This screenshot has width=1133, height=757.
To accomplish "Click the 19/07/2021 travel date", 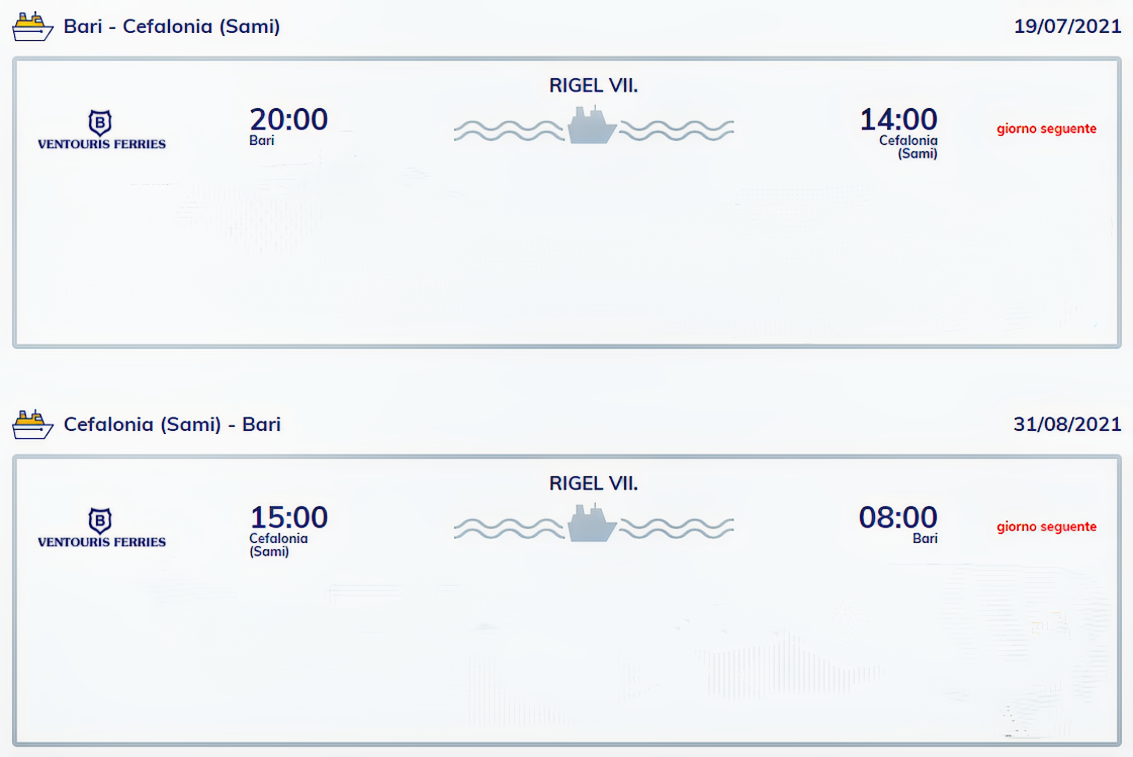I will click(1067, 27).
